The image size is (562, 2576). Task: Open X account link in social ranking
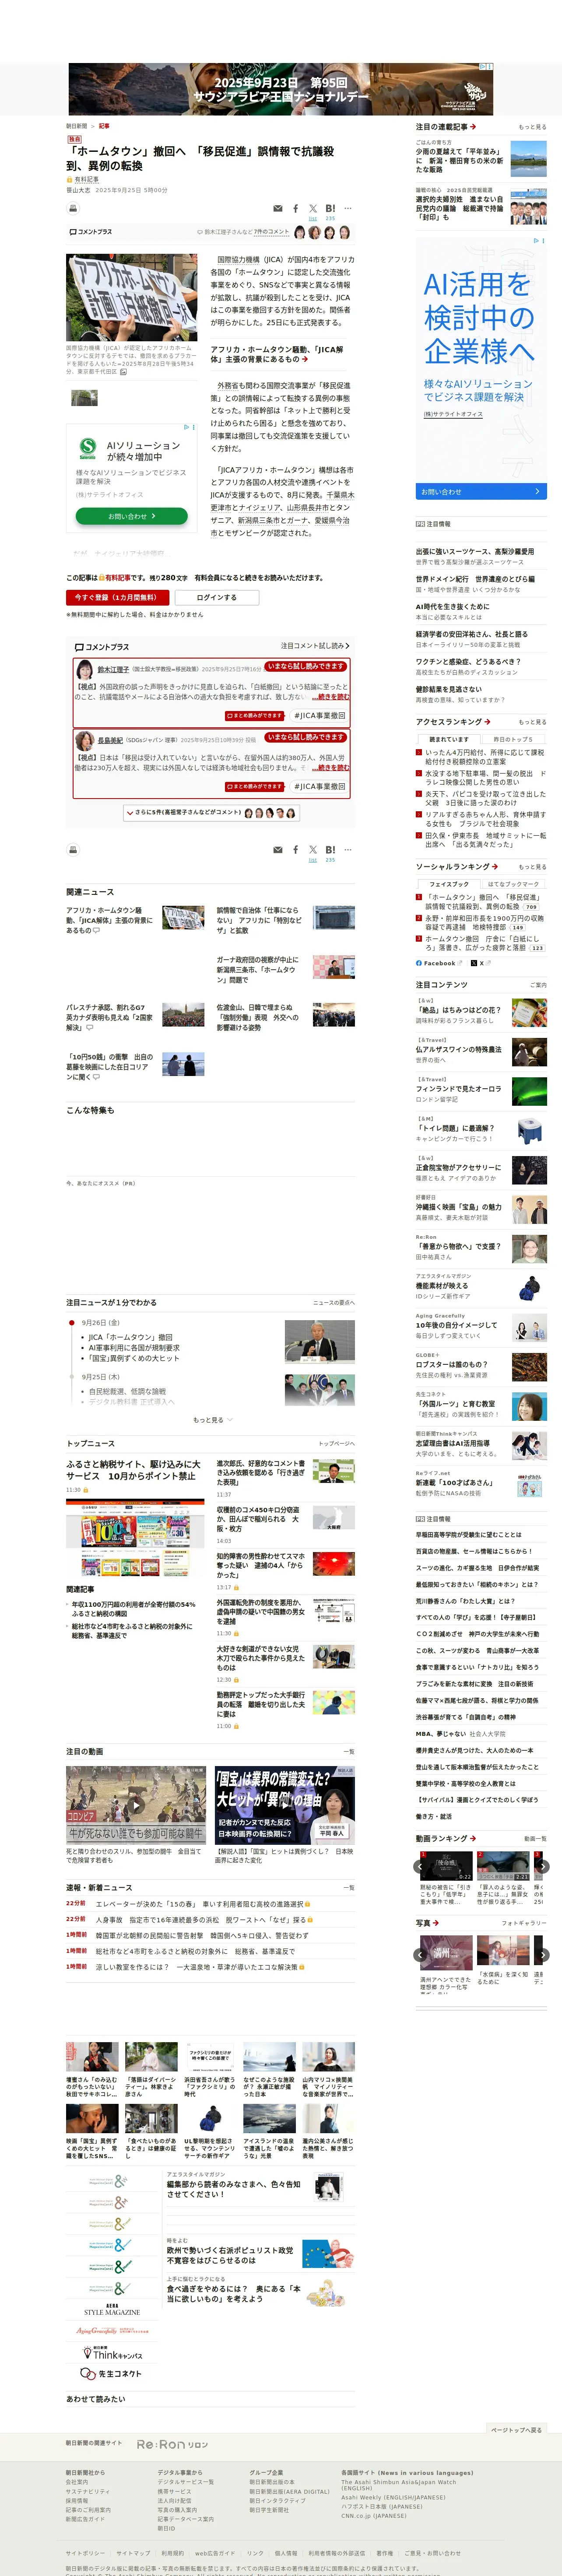[482, 963]
